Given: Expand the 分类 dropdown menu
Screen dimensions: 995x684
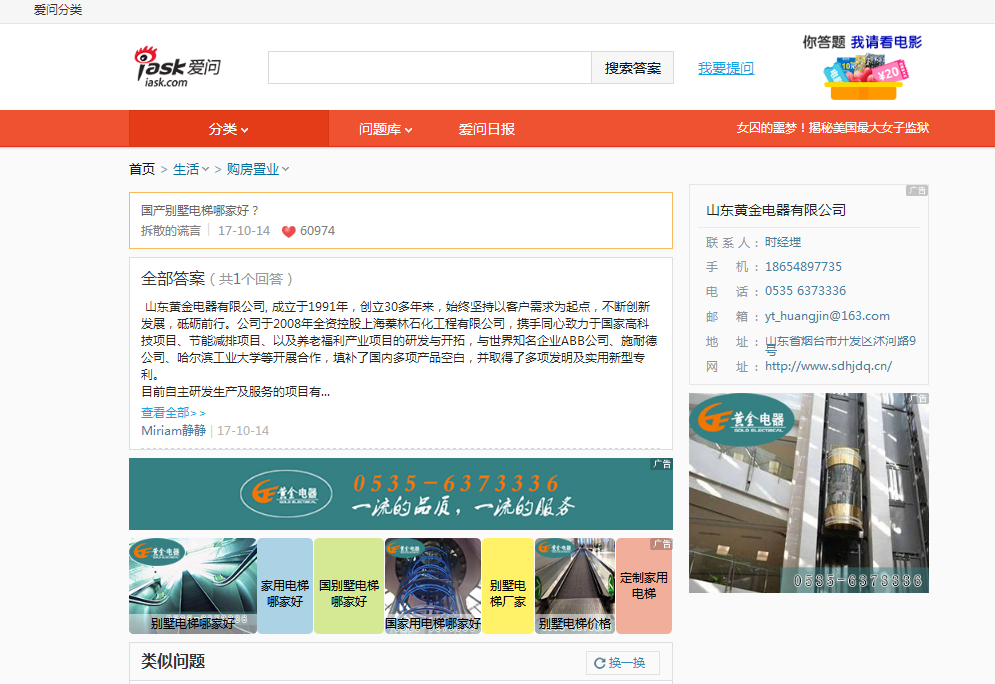Looking at the screenshot, I should pyautogui.click(x=228, y=129).
